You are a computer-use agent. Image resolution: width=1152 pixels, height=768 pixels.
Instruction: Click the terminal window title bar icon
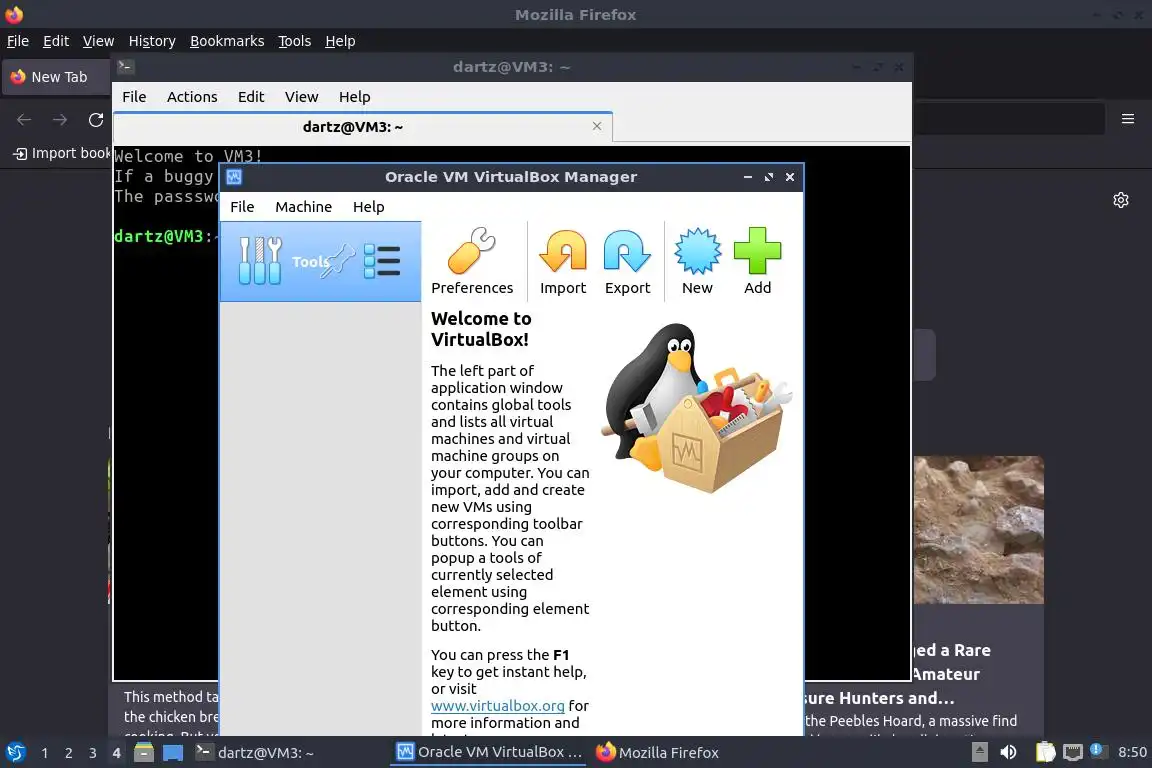pos(125,67)
